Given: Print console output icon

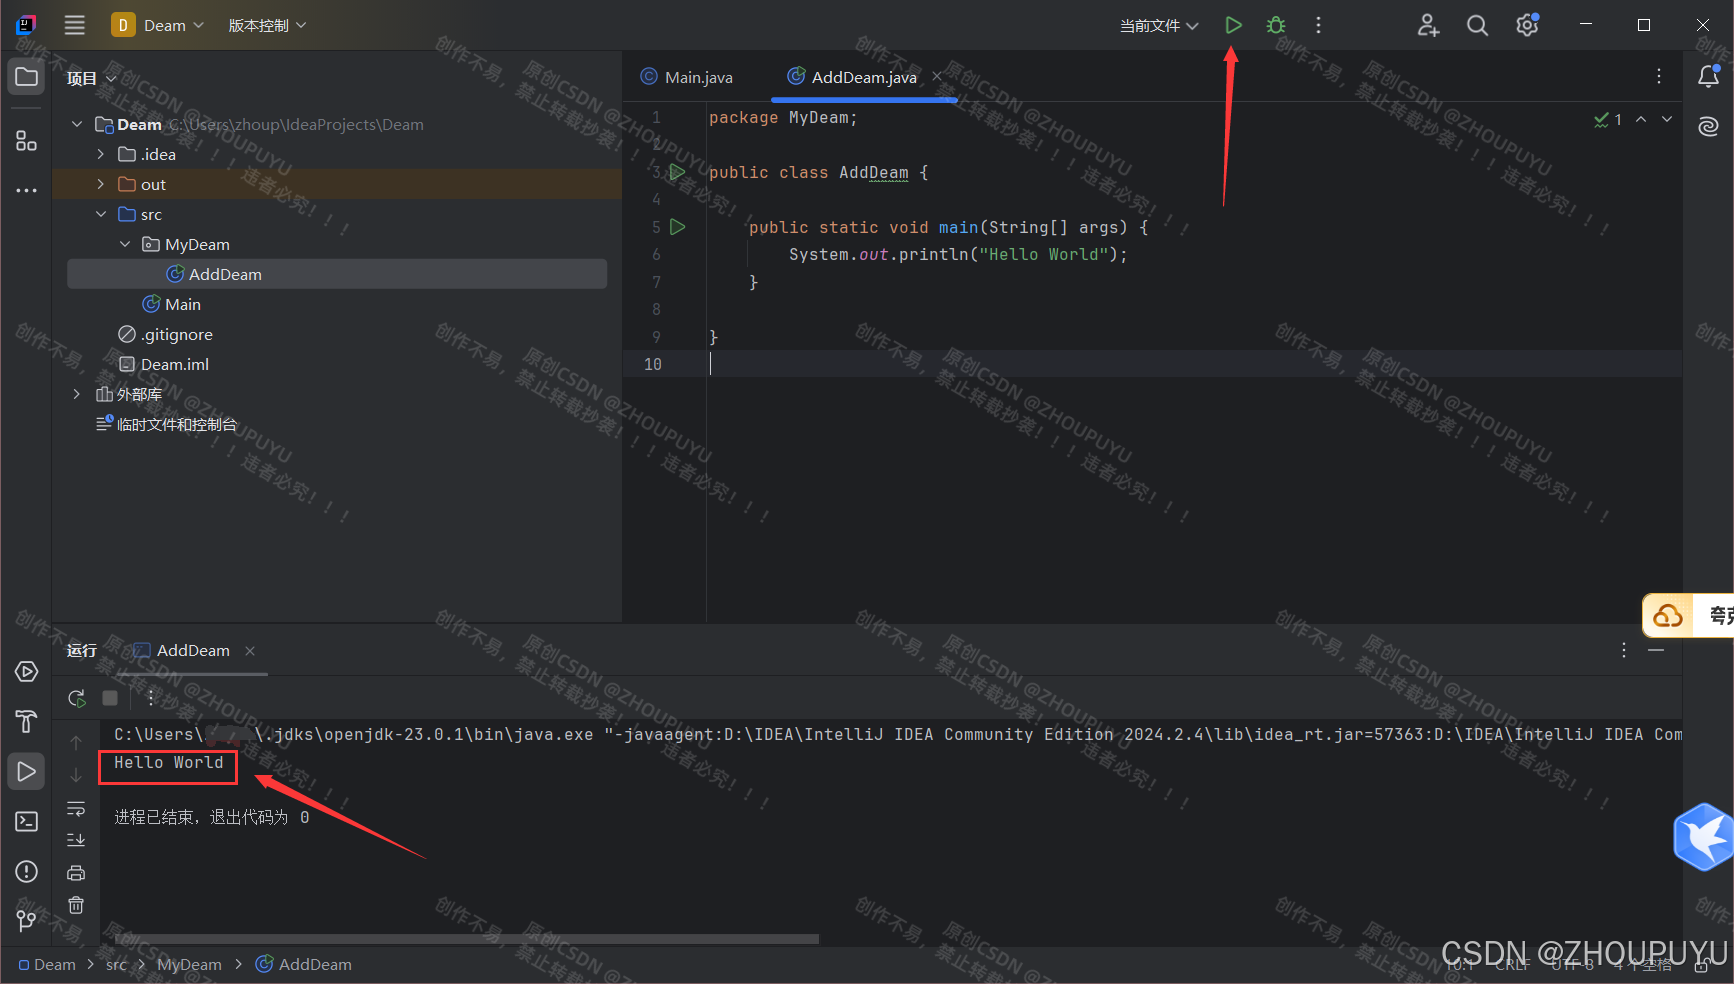Looking at the screenshot, I should tap(76, 873).
